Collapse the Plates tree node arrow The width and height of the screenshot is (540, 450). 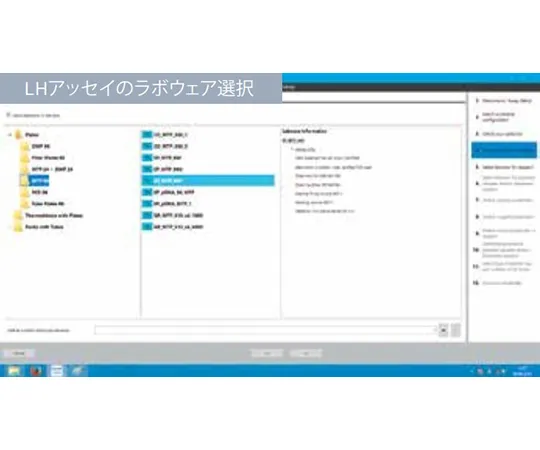[10, 135]
